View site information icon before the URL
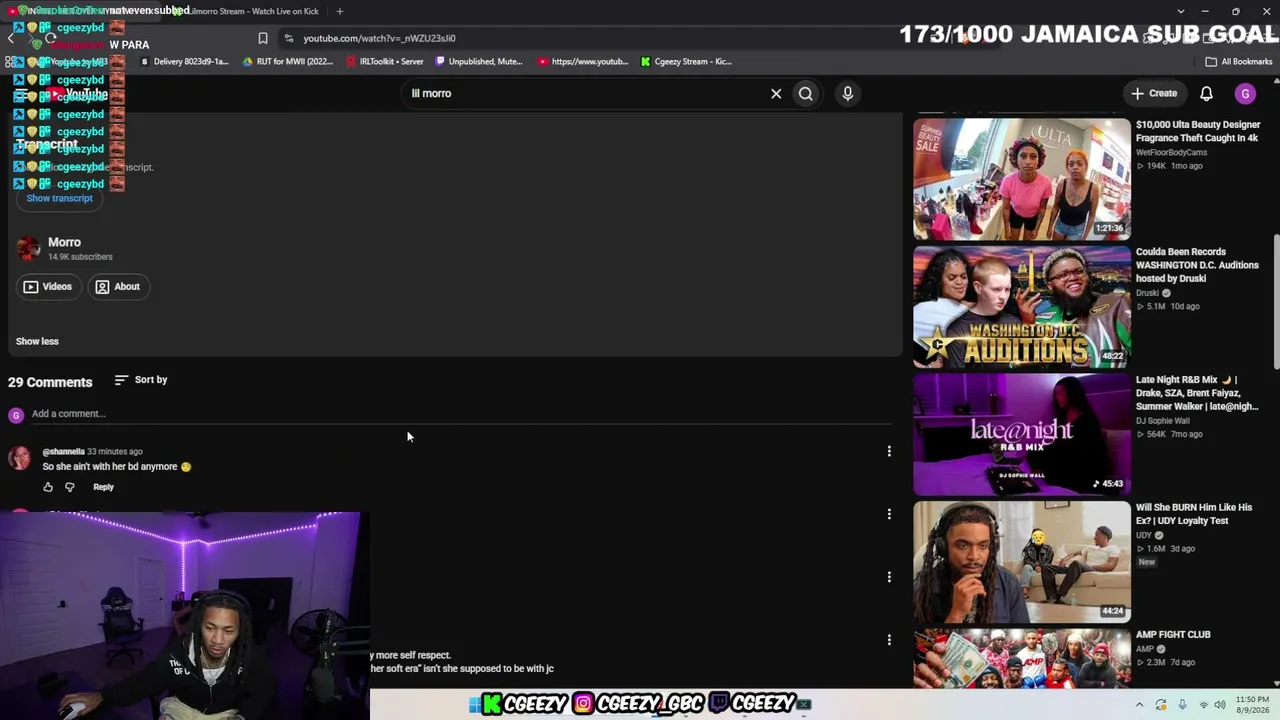The image size is (1280, 720). 289,38
